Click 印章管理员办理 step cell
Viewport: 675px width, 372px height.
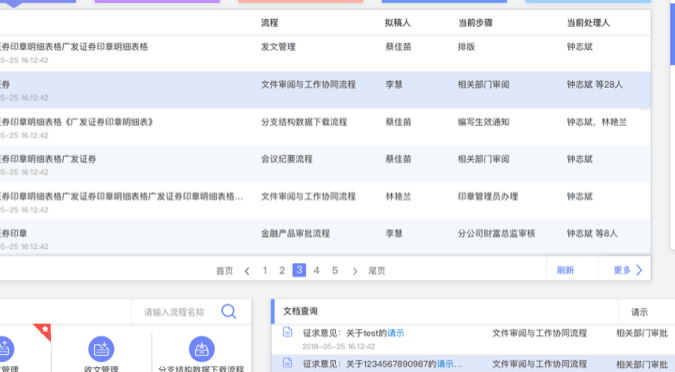point(488,196)
